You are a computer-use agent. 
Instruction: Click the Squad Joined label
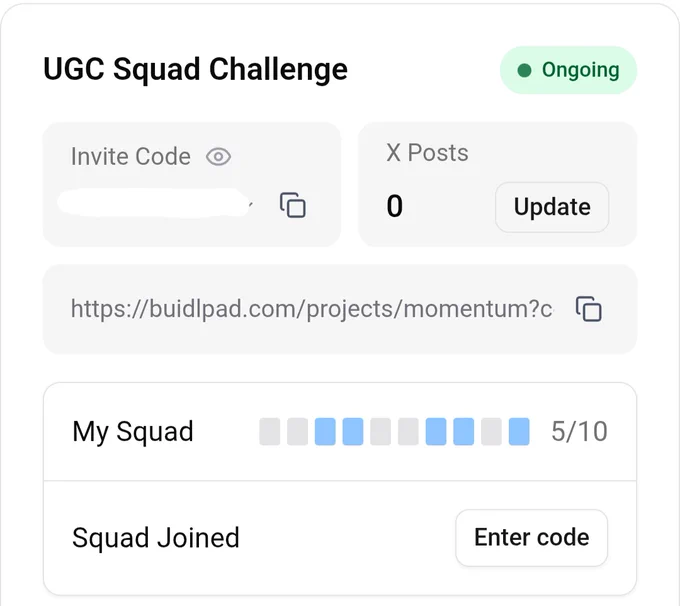[x=156, y=538]
